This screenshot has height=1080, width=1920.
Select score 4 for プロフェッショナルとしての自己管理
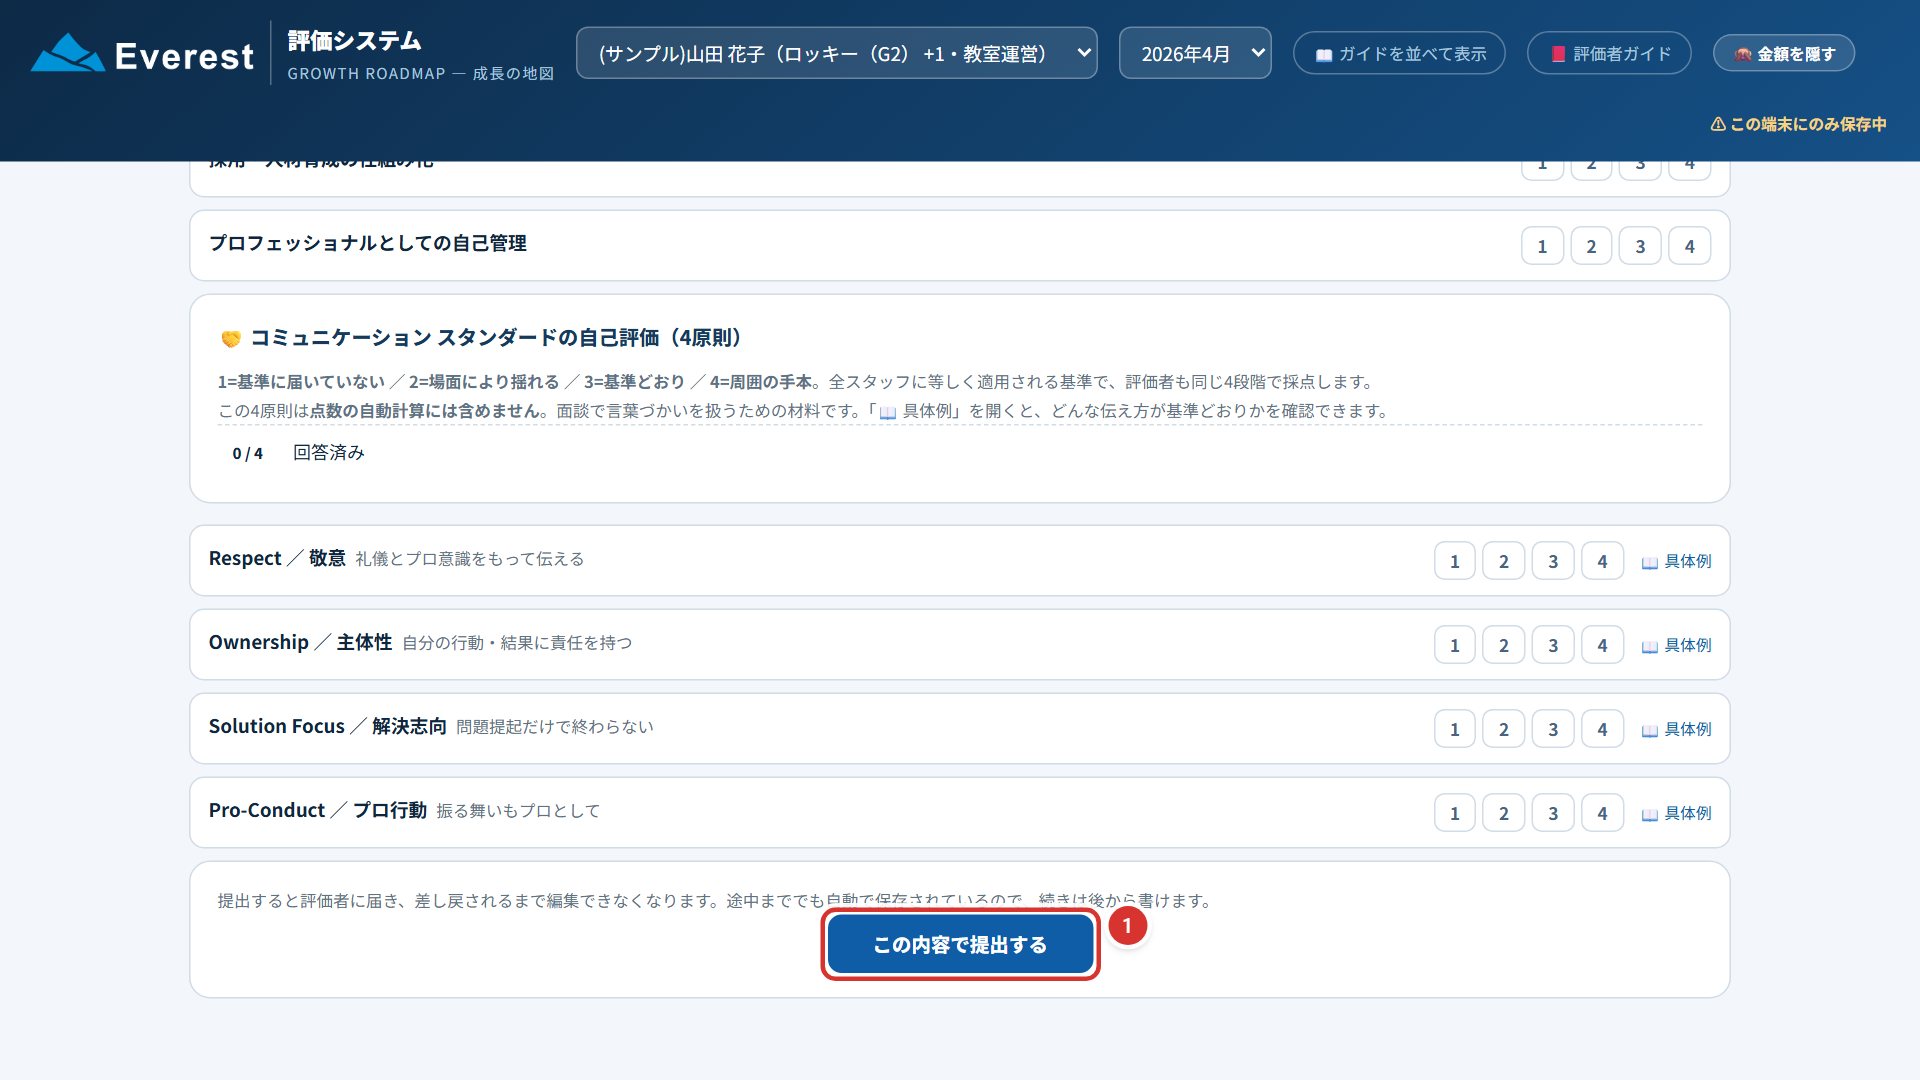coord(1690,246)
